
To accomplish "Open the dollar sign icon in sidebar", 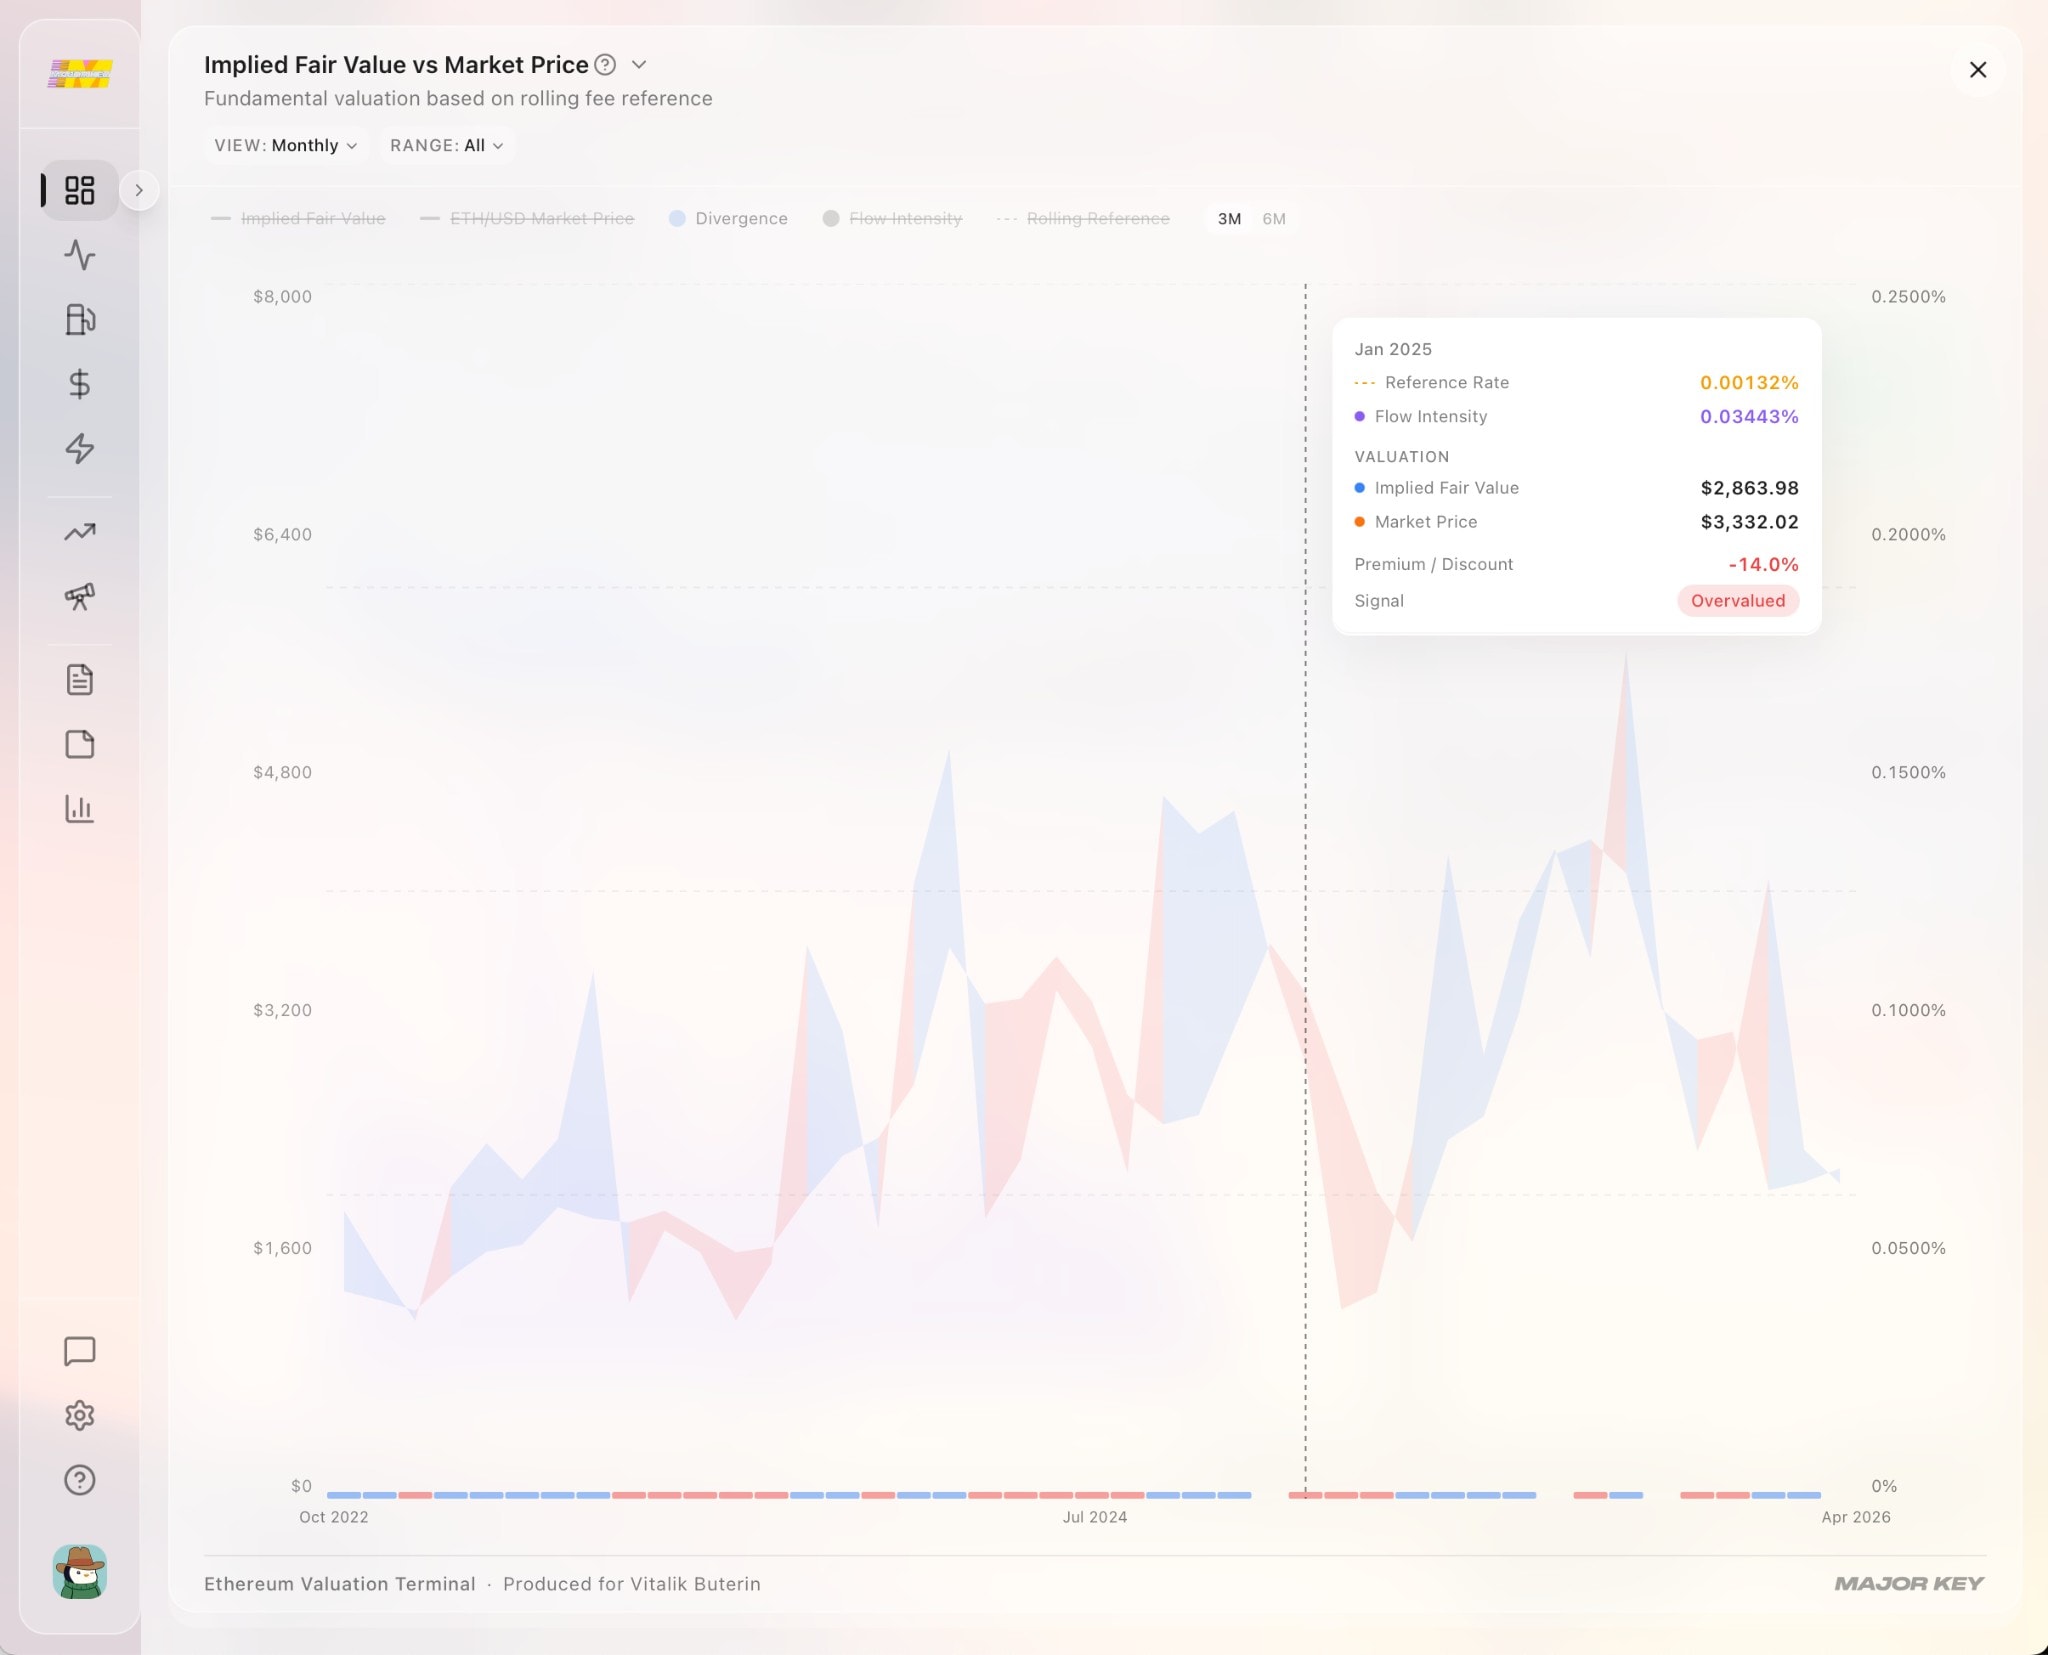I will point(79,384).
